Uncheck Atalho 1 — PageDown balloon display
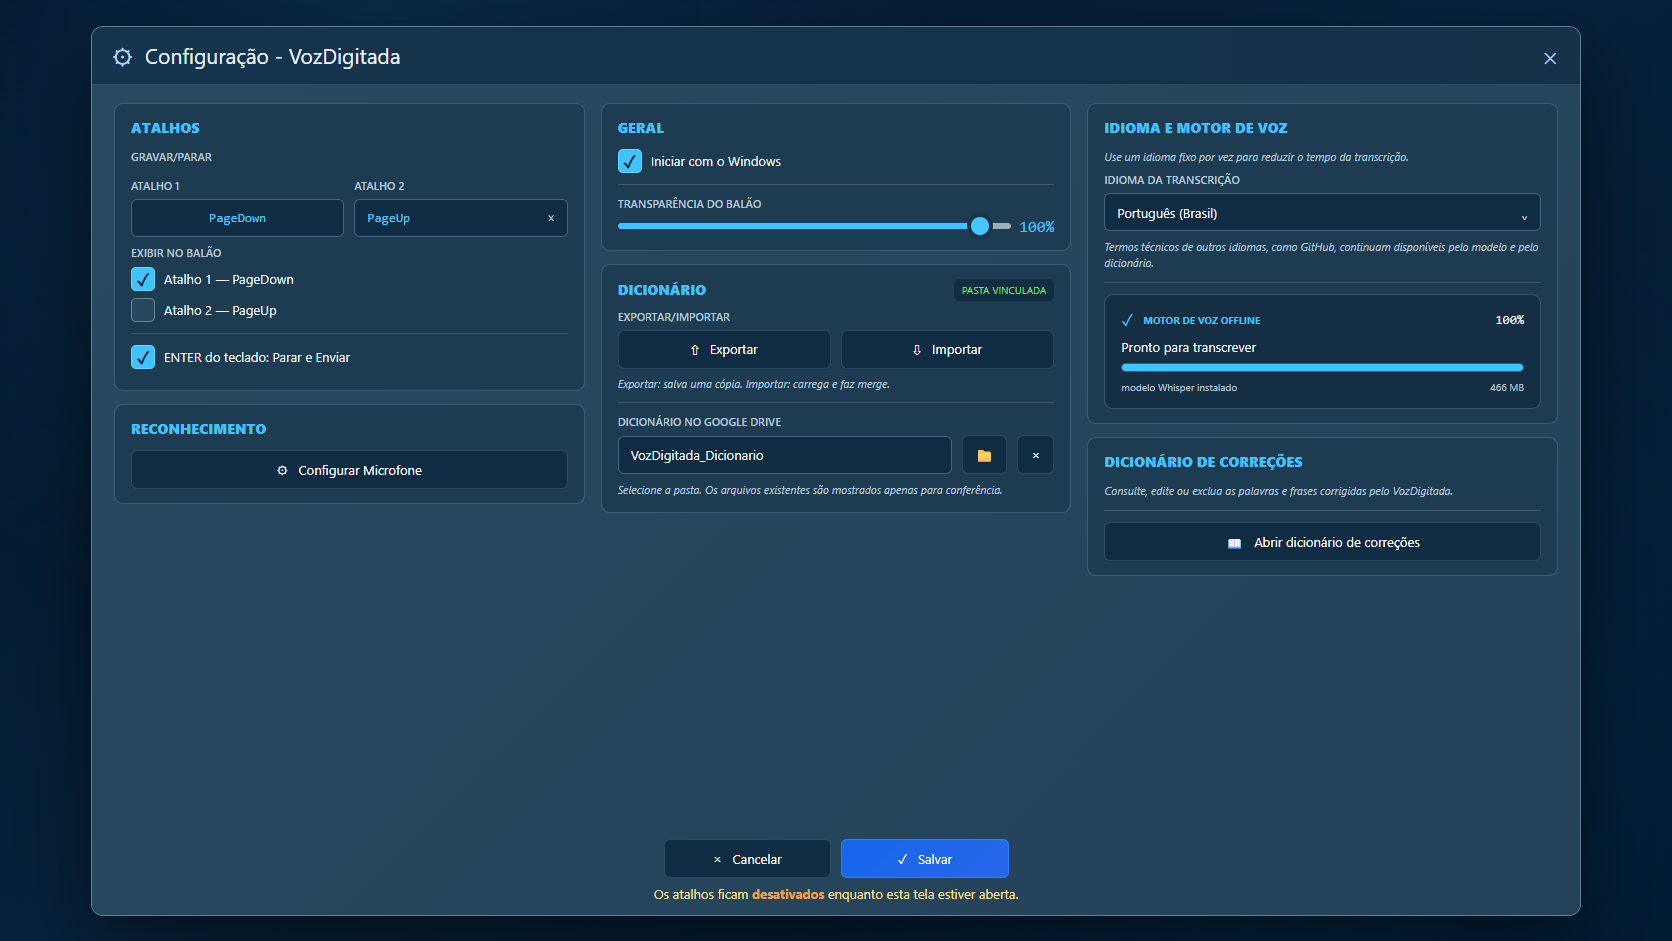Viewport: 1672px width, 941px height. click(x=143, y=279)
